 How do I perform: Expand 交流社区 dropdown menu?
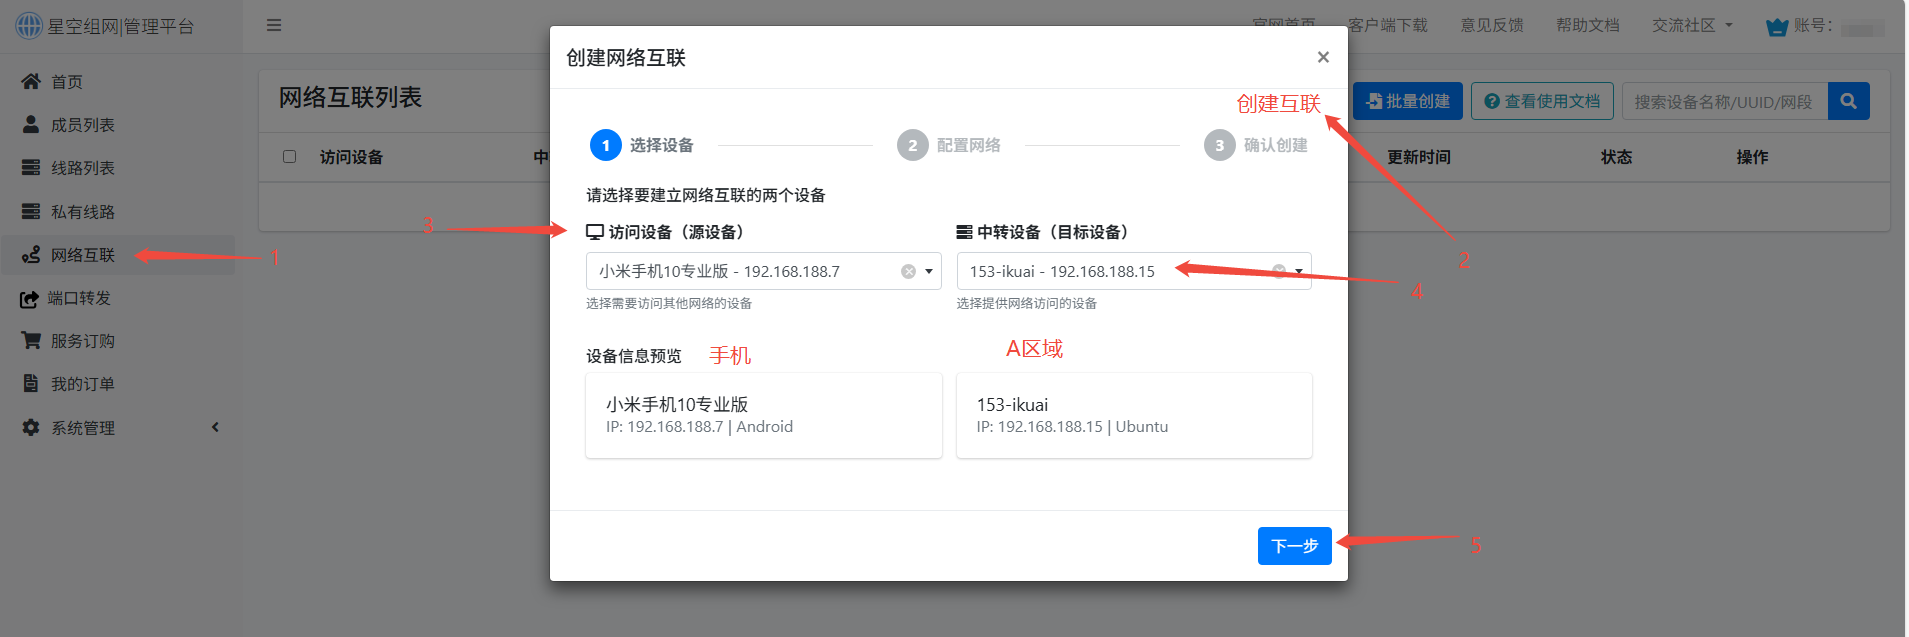(1692, 25)
